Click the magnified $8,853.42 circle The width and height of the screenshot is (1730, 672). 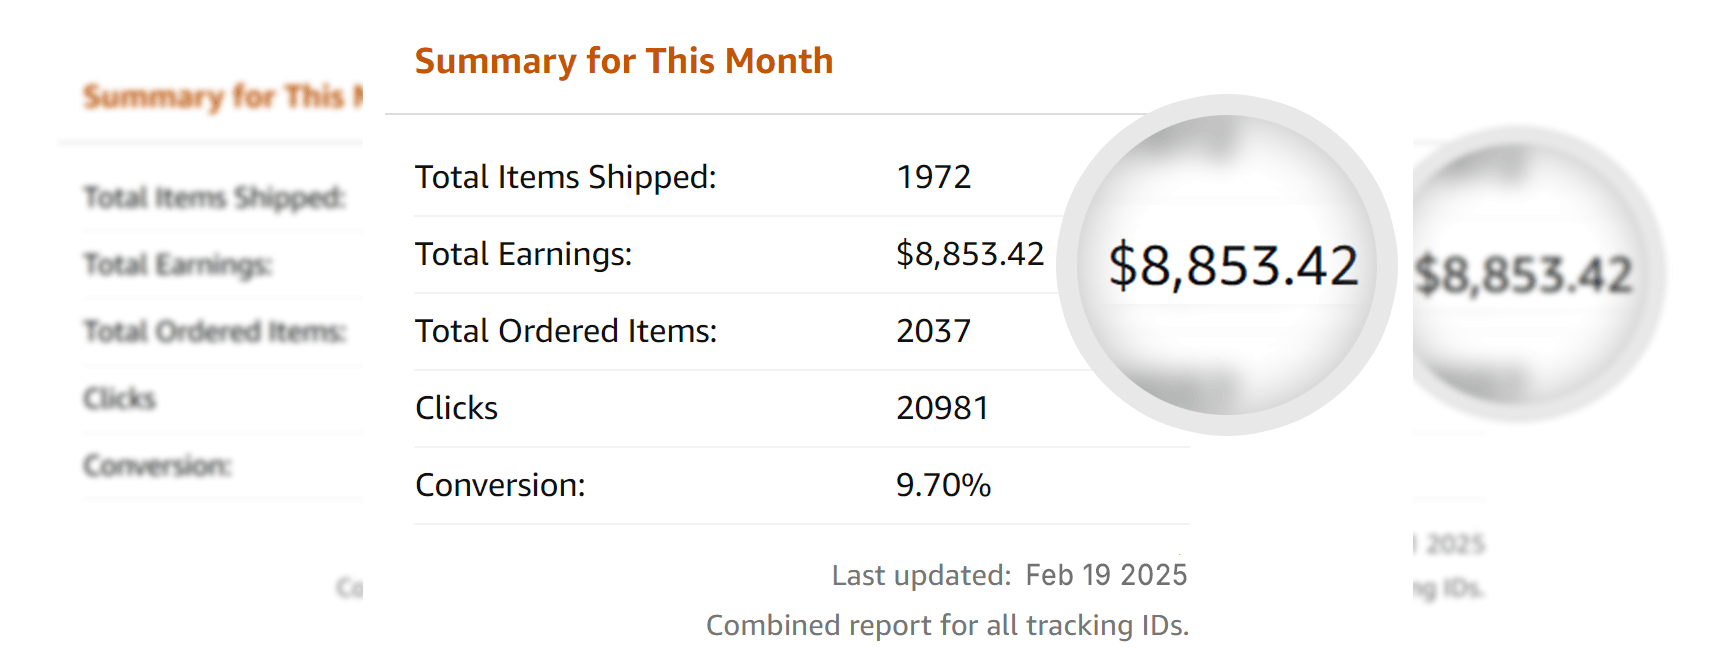(x=1227, y=265)
